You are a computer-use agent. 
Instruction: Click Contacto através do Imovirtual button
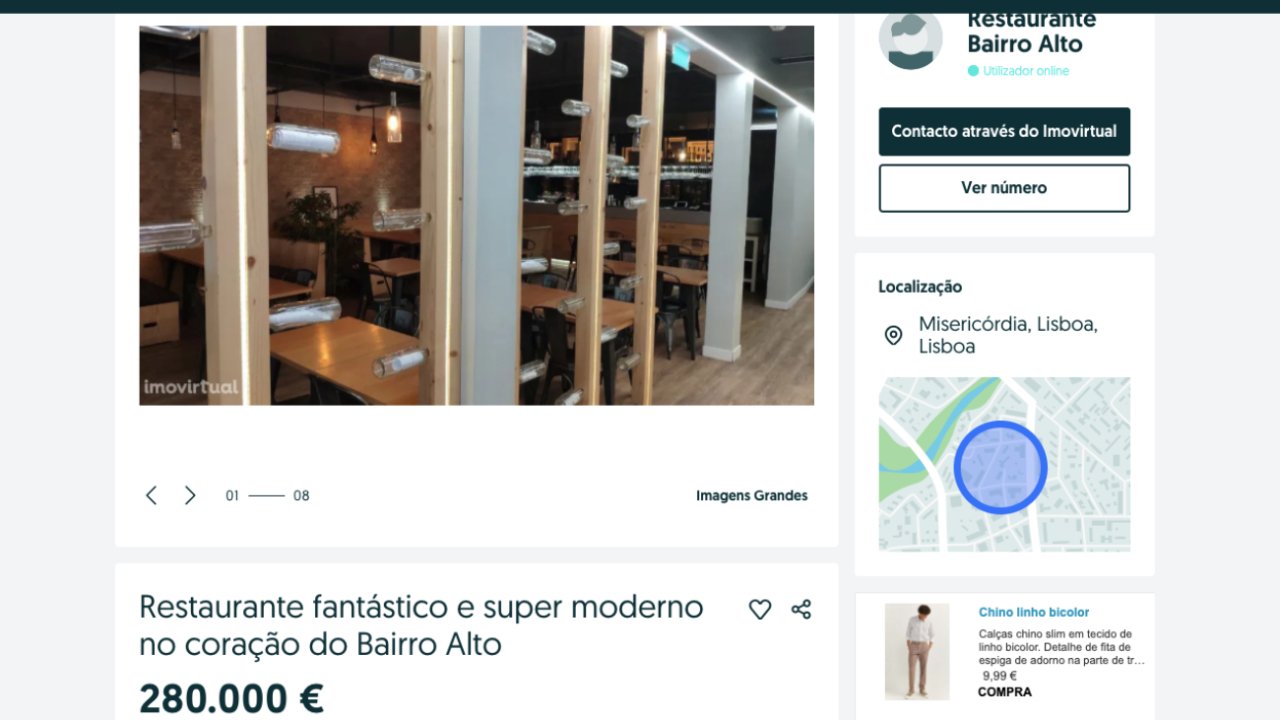pos(1004,132)
